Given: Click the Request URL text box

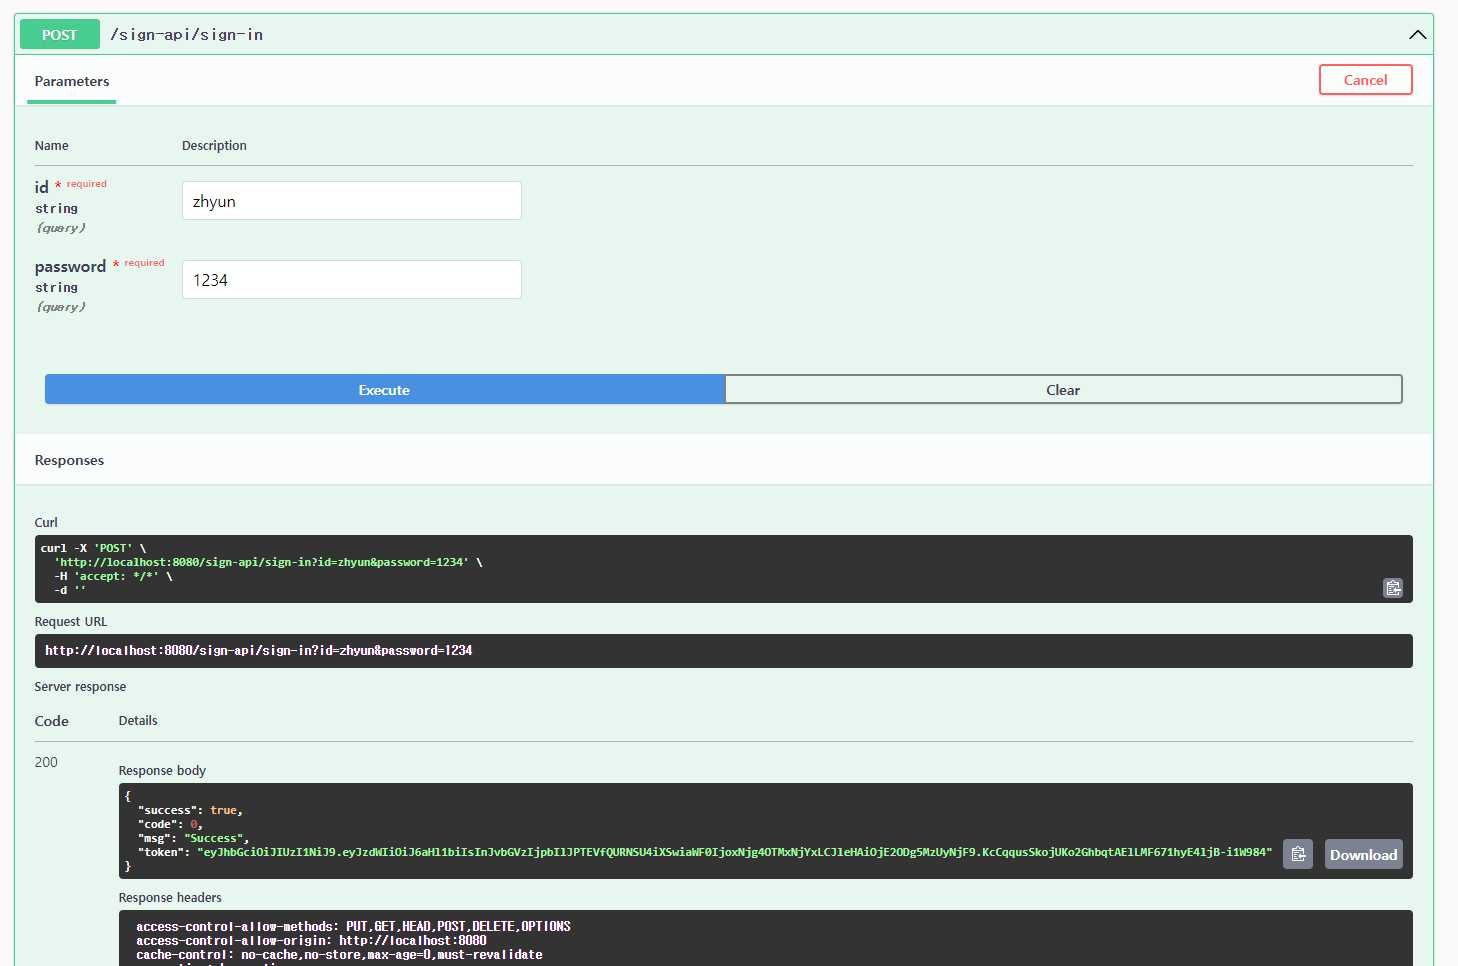Looking at the screenshot, I should [x=724, y=651].
